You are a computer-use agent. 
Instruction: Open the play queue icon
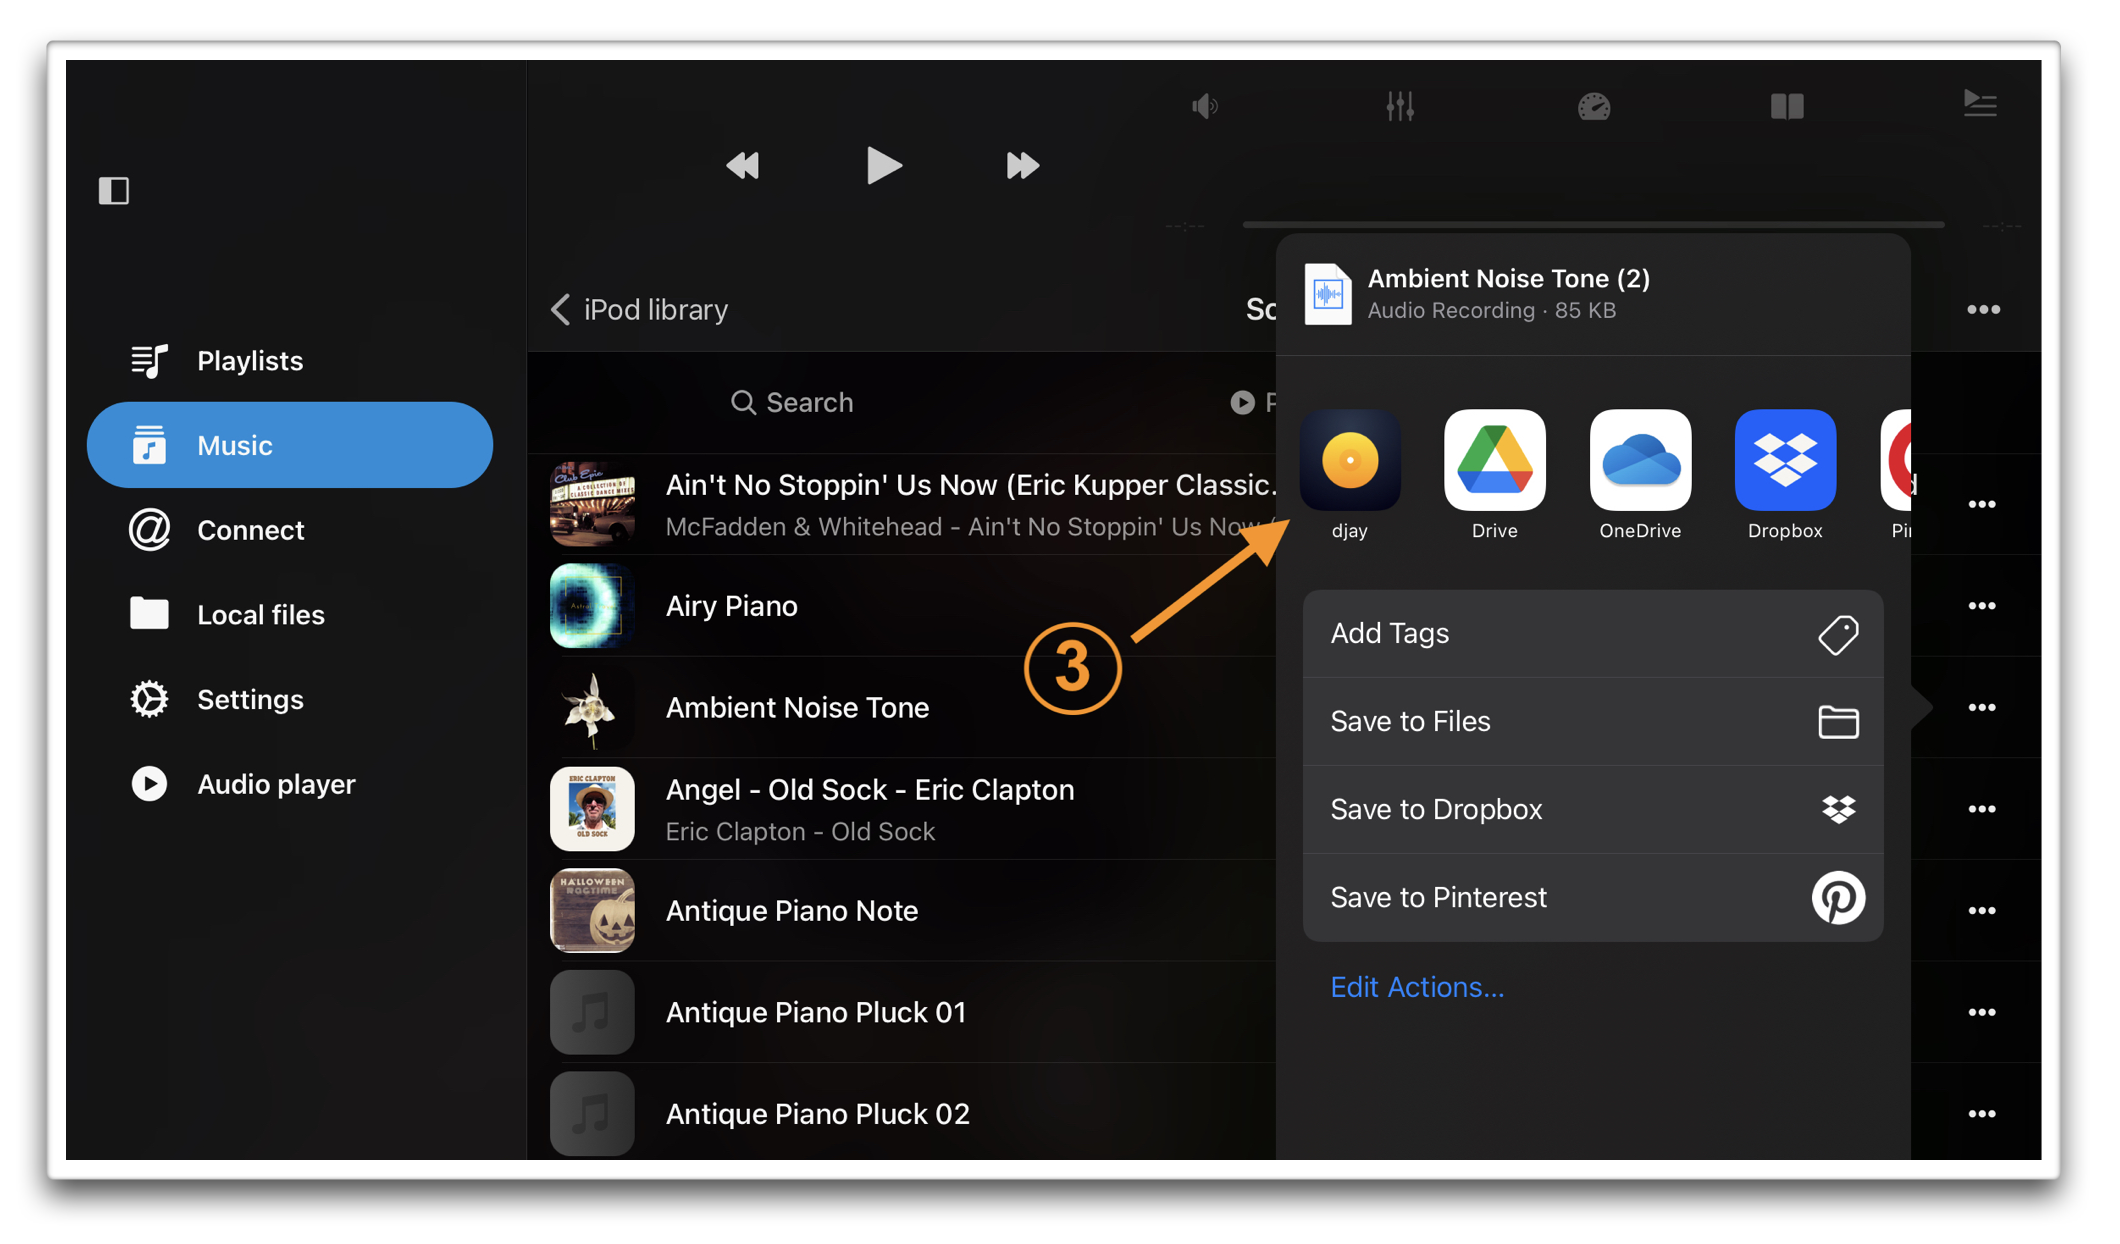(x=1980, y=104)
